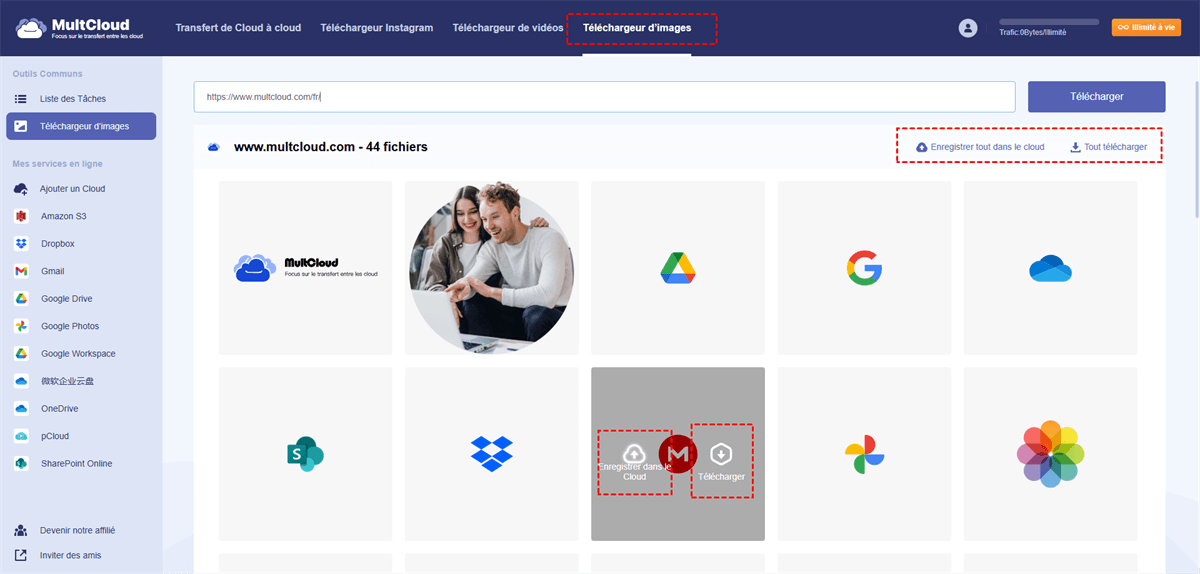This screenshot has width=1200, height=574.
Task: Click the download arrow icon on the Gmail image
Action: [721, 455]
